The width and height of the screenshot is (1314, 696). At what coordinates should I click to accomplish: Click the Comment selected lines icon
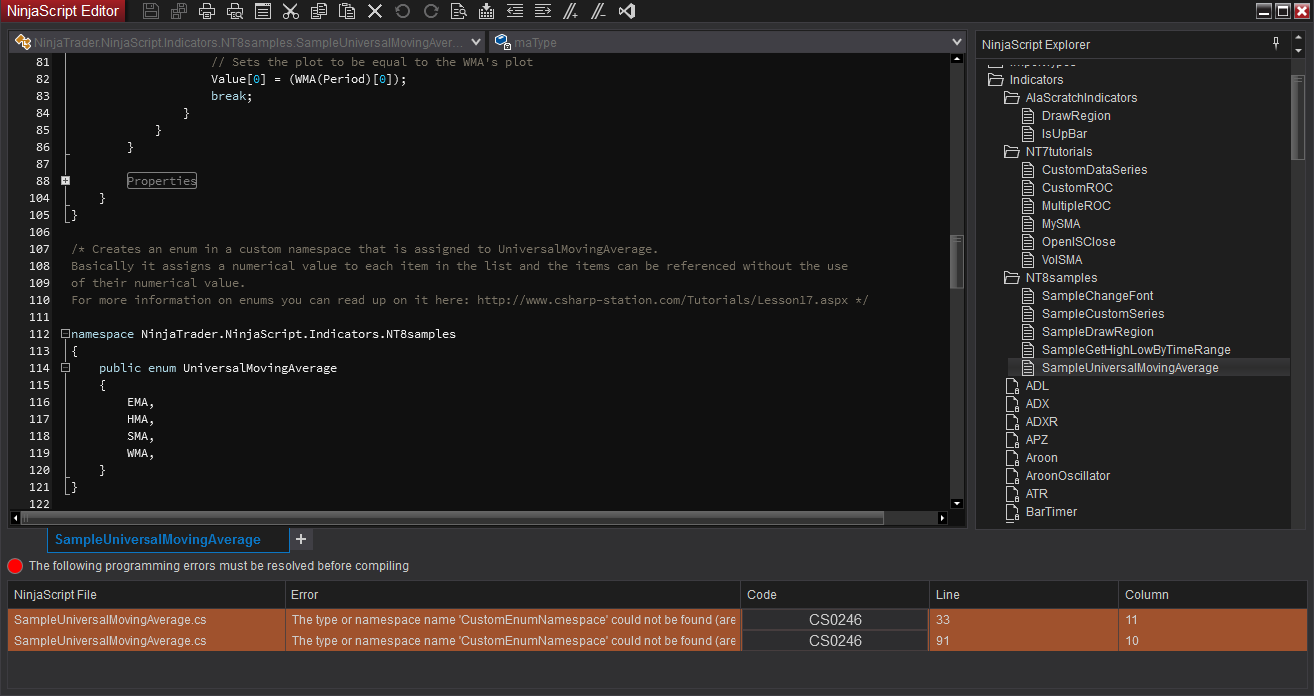click(x=571, y=11)
